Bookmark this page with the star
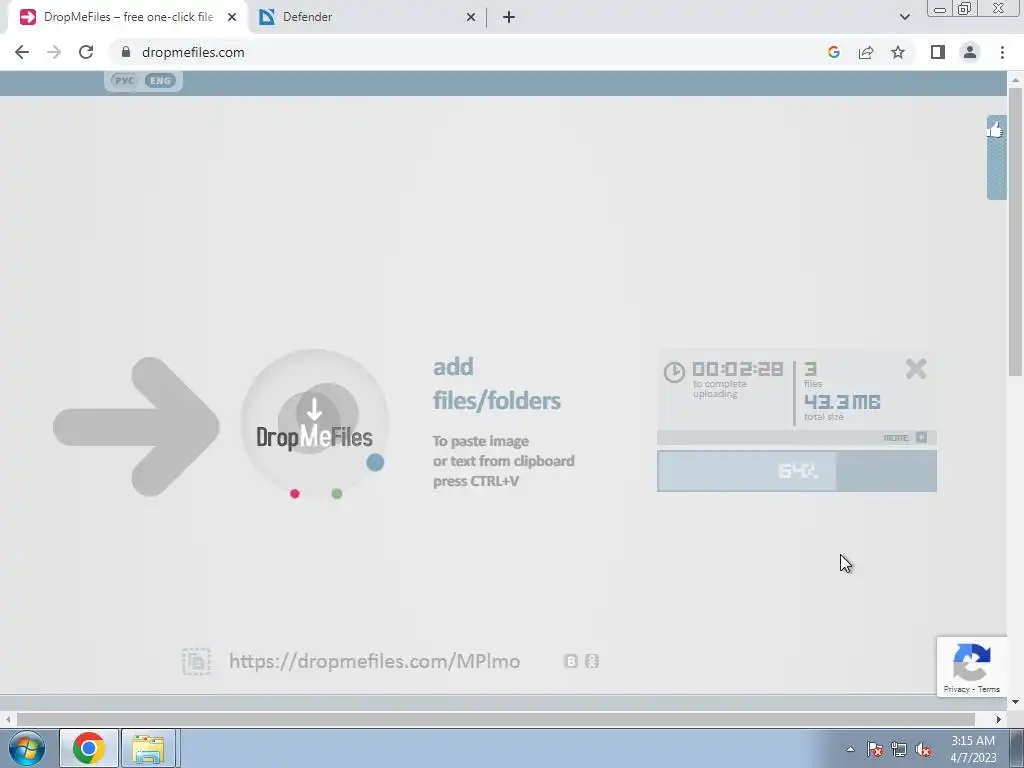Screen dimensions: 1024x768 click(x=898, y=52)
